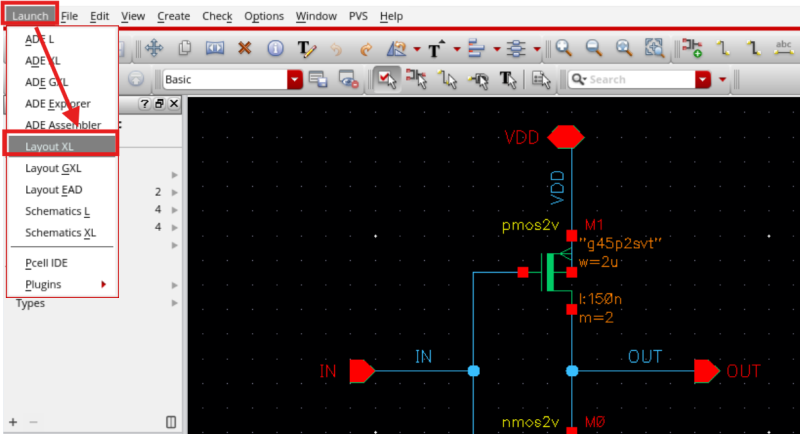Click the Create Instance icon

pos(692,47)
